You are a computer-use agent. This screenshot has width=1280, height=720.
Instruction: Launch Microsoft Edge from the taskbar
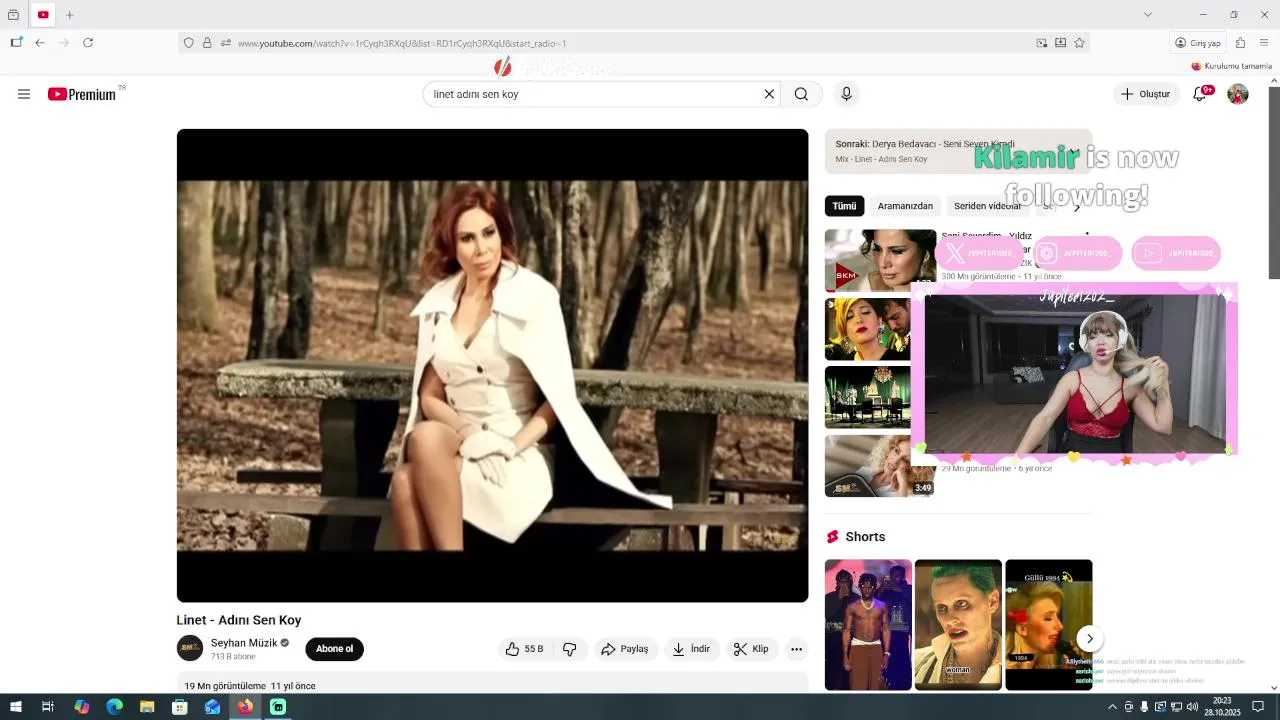pyautogui.click(x=114, y=707)
